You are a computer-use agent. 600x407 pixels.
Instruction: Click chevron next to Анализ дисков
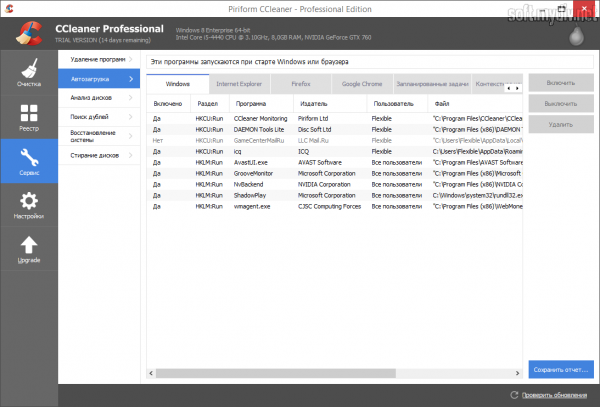[131, 98]
